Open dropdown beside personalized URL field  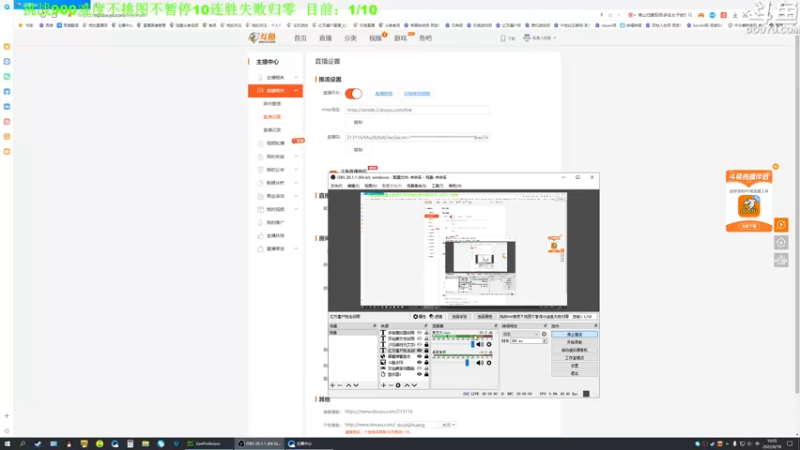pyautogui.click(x=448, y=425)
